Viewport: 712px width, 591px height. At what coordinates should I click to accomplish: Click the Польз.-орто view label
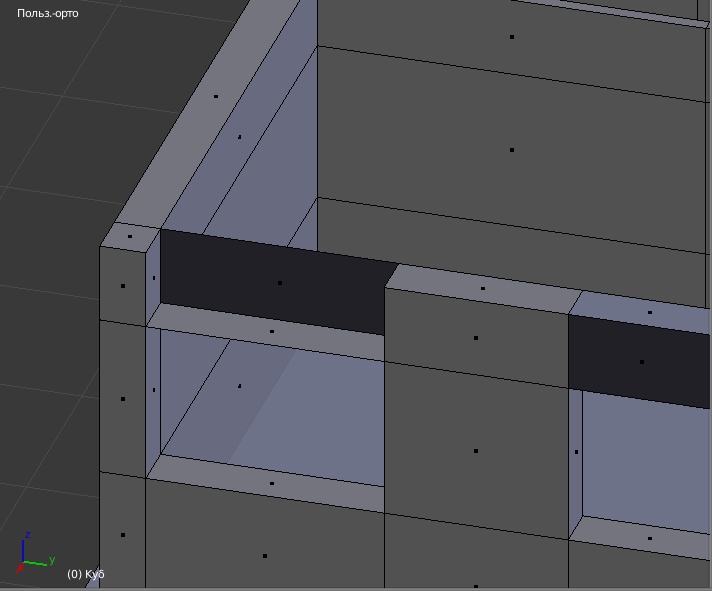(48, 13)
